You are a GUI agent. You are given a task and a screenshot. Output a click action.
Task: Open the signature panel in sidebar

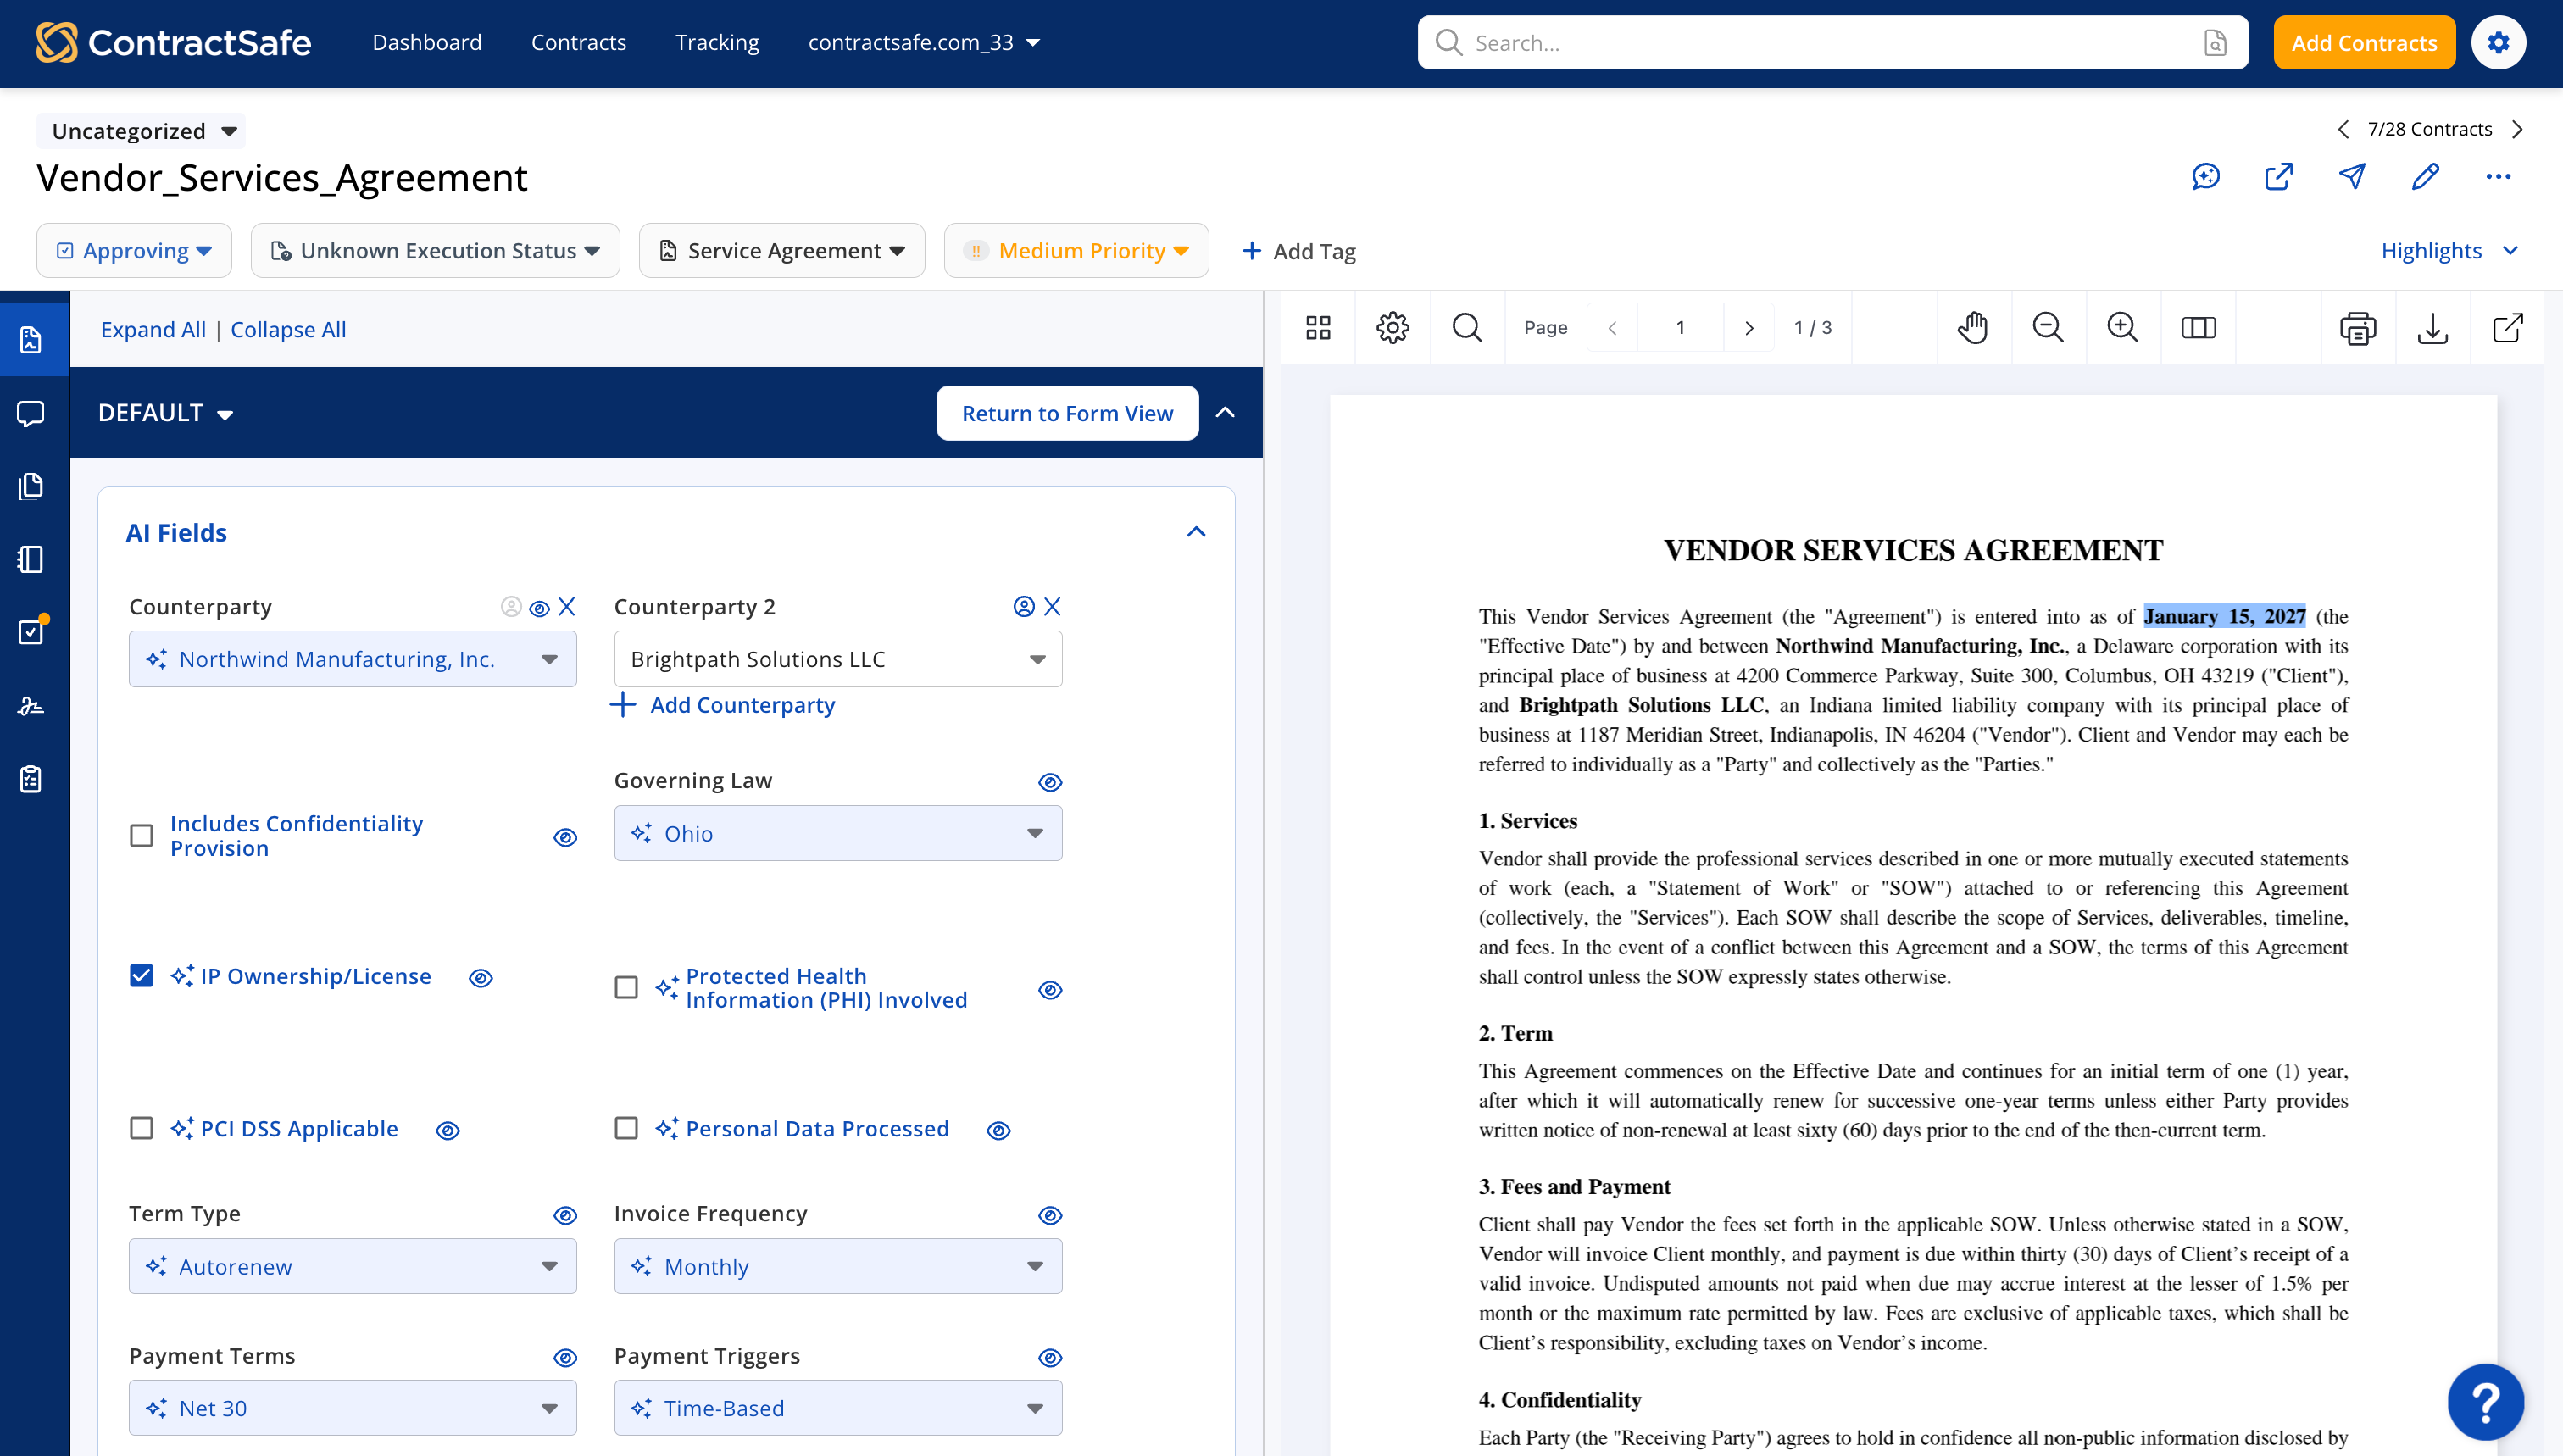(31, 706)
